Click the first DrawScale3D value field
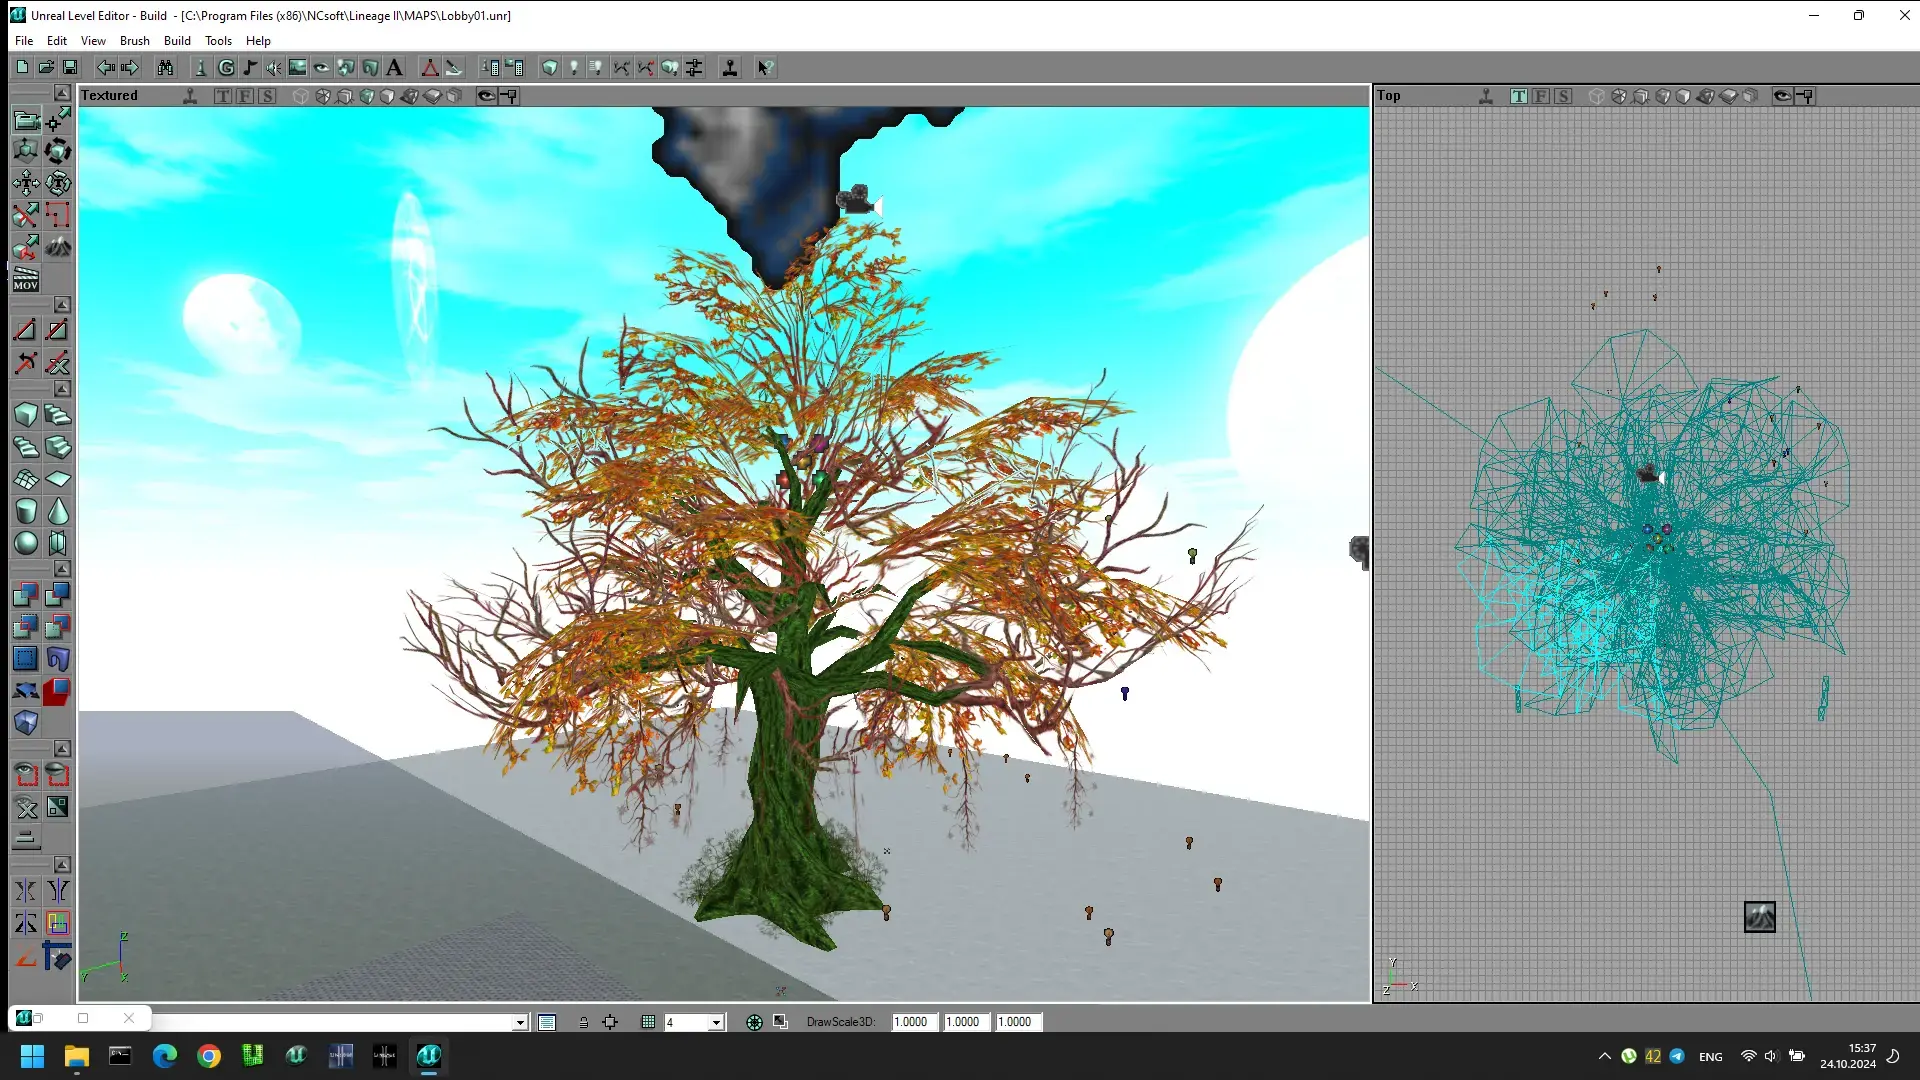 coord(914,1022)
